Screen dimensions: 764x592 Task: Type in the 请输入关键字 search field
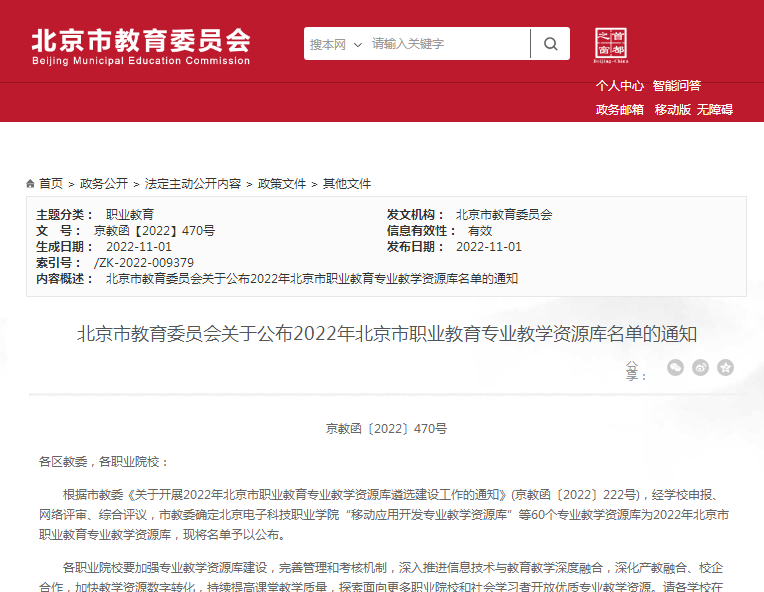pyautogui.click(x=445, y=44)
